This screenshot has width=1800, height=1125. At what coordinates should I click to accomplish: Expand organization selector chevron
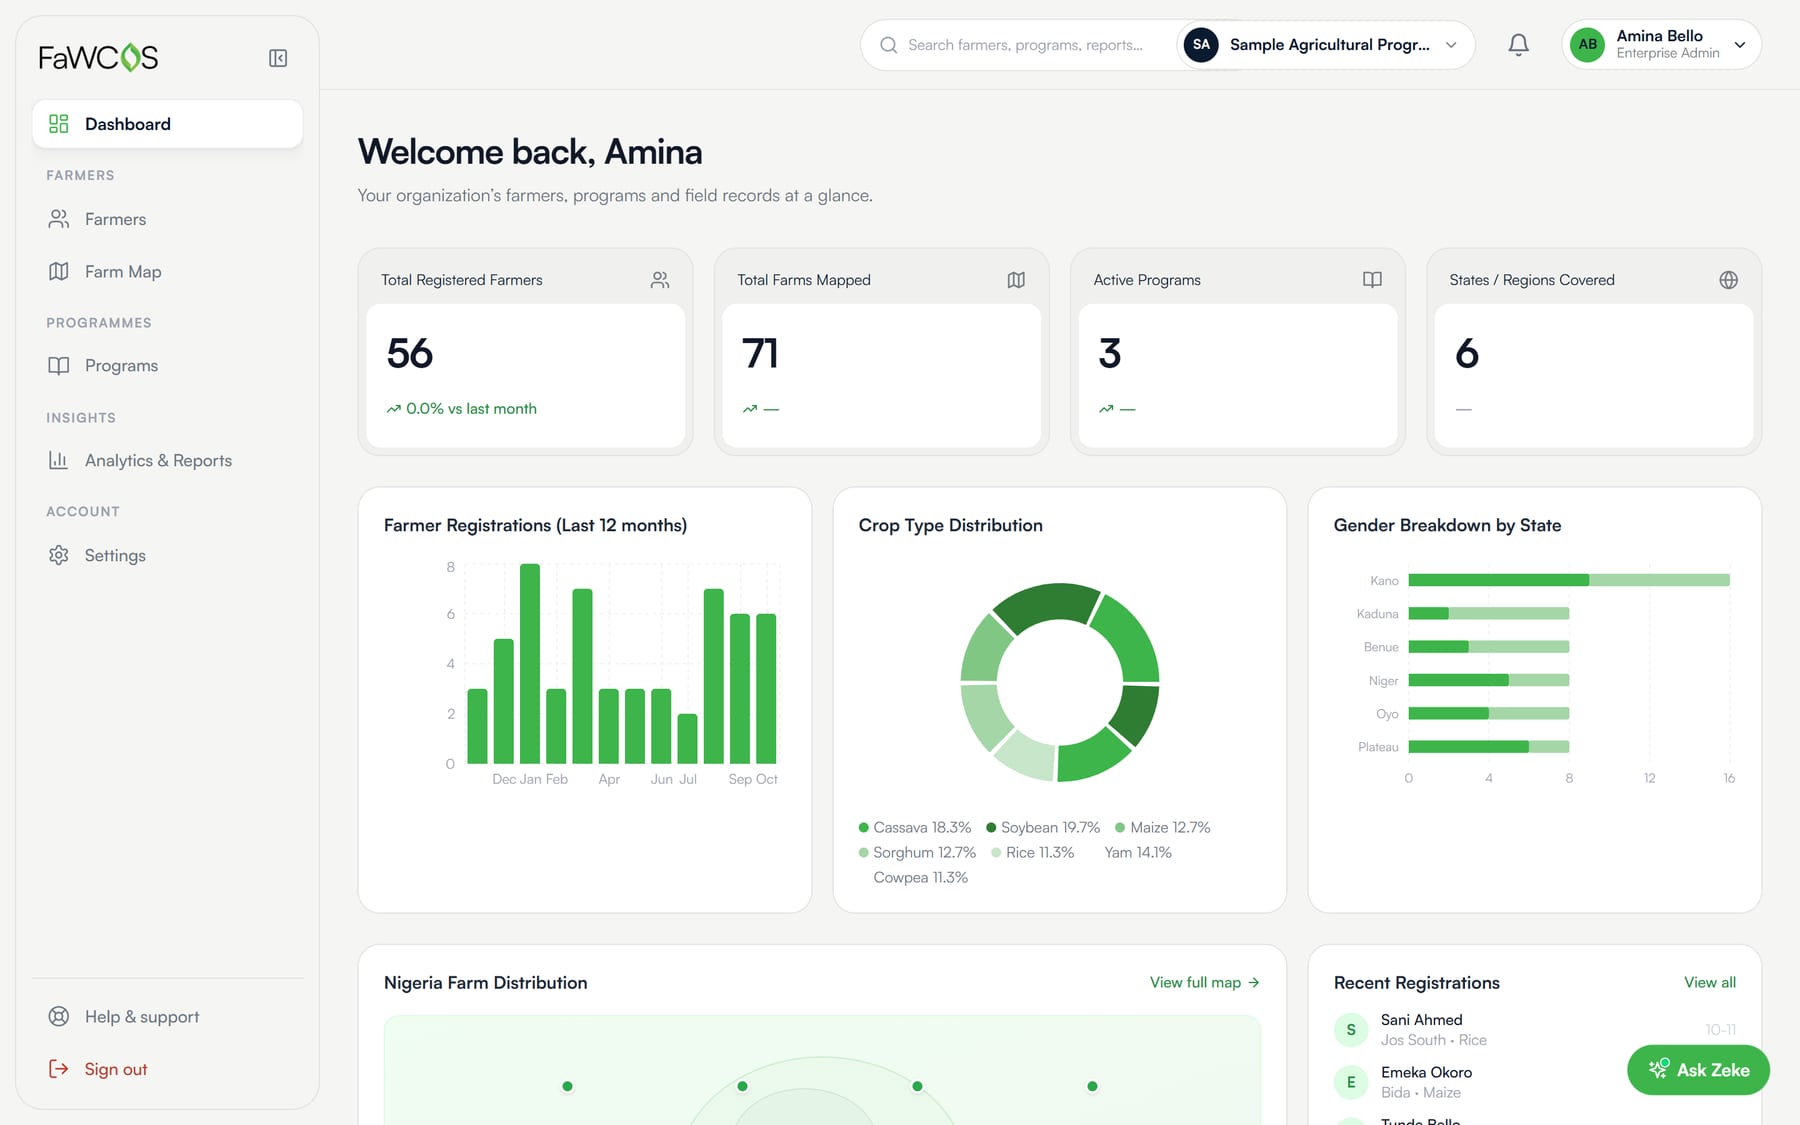click(1451, 45)
